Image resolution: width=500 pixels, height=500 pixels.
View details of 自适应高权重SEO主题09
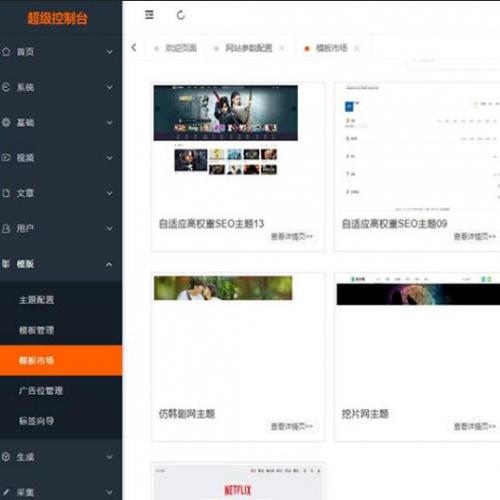pyautogui.click(x=475, y=236)
